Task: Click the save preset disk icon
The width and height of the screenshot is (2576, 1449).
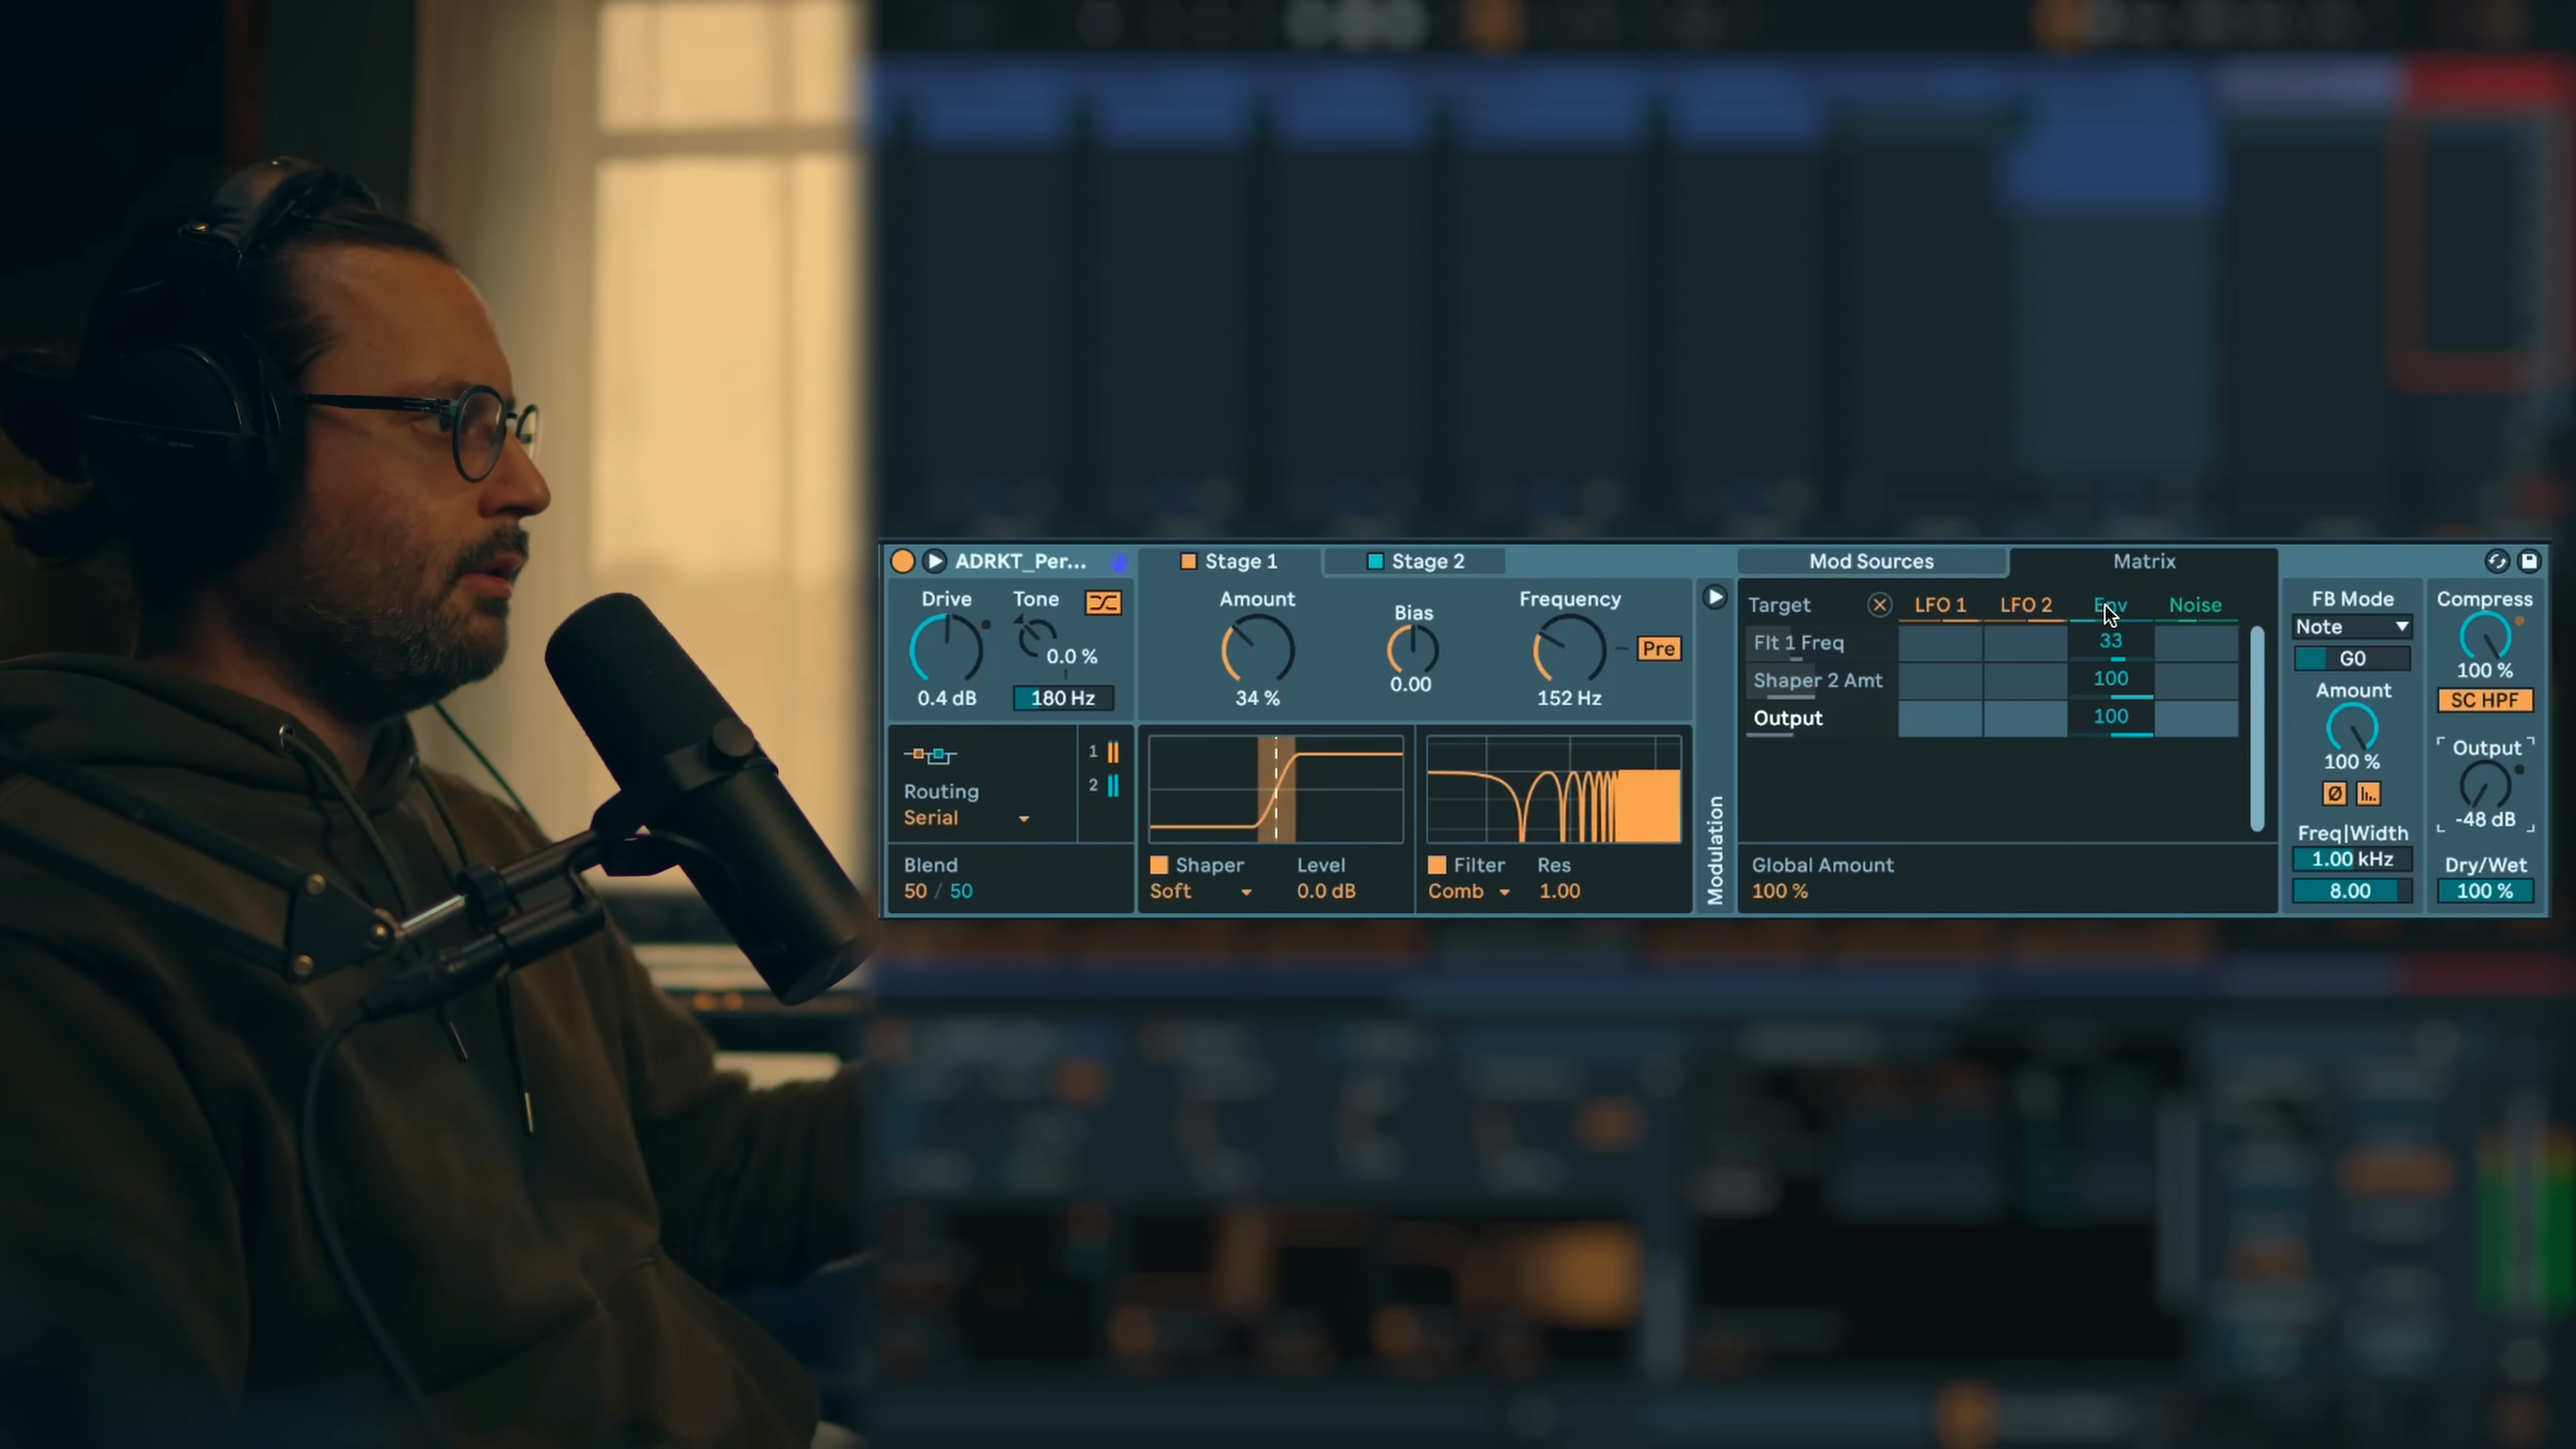Action: (x=2529, y=561)
